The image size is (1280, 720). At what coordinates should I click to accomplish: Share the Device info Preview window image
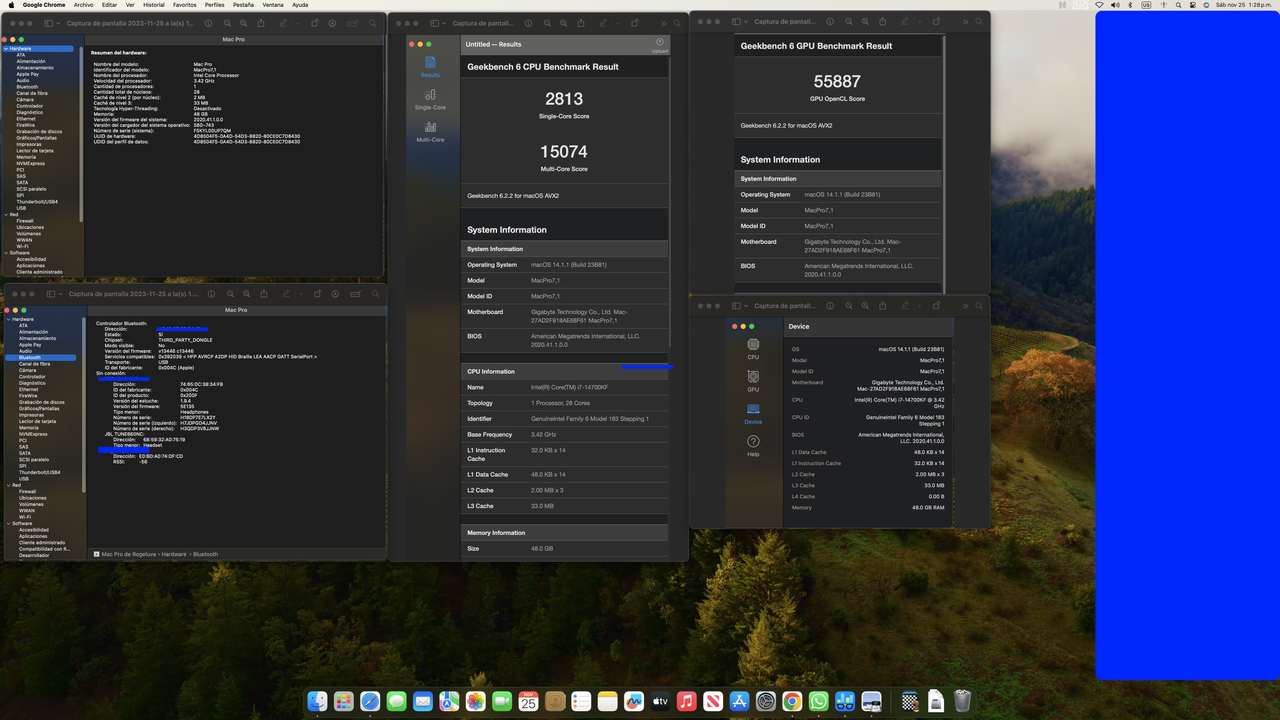pyautogui.click(x=883, y=306)
